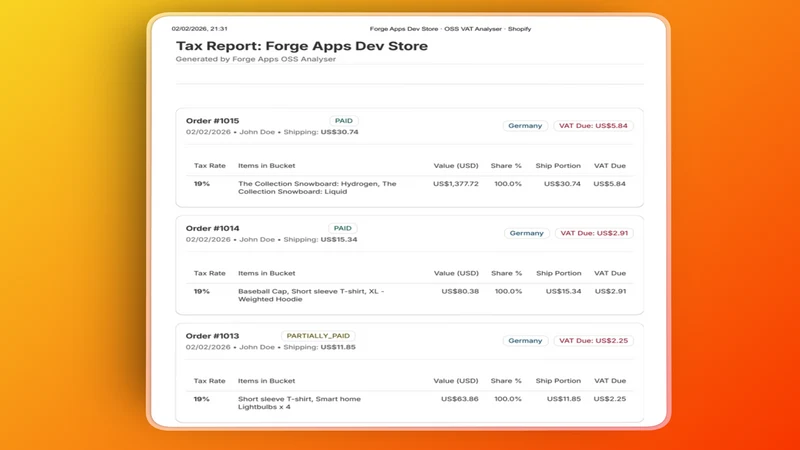The height and width of the screenshot is (450, 800).
Task: Click the VAT Due cell US$5.84 in Order #1015 table
Action: click(609, 184)
